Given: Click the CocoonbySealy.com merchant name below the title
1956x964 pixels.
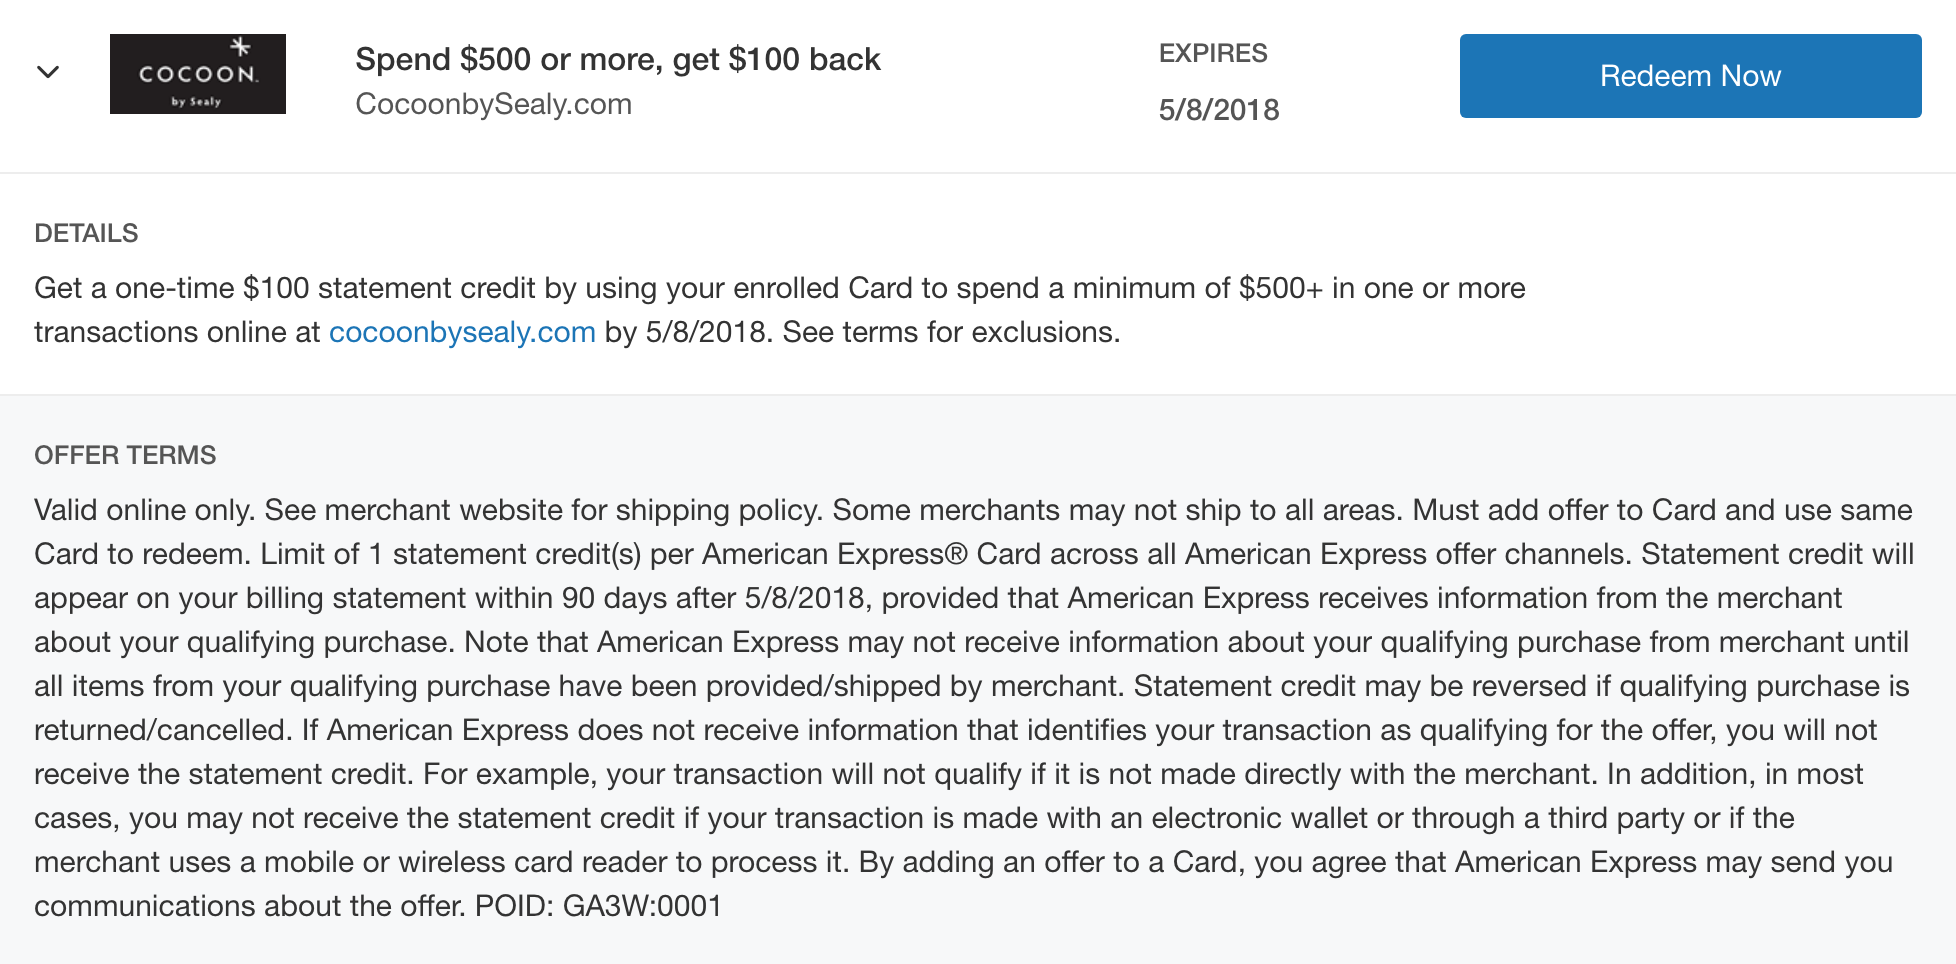Looking at the screenshot, I should 493,104.
